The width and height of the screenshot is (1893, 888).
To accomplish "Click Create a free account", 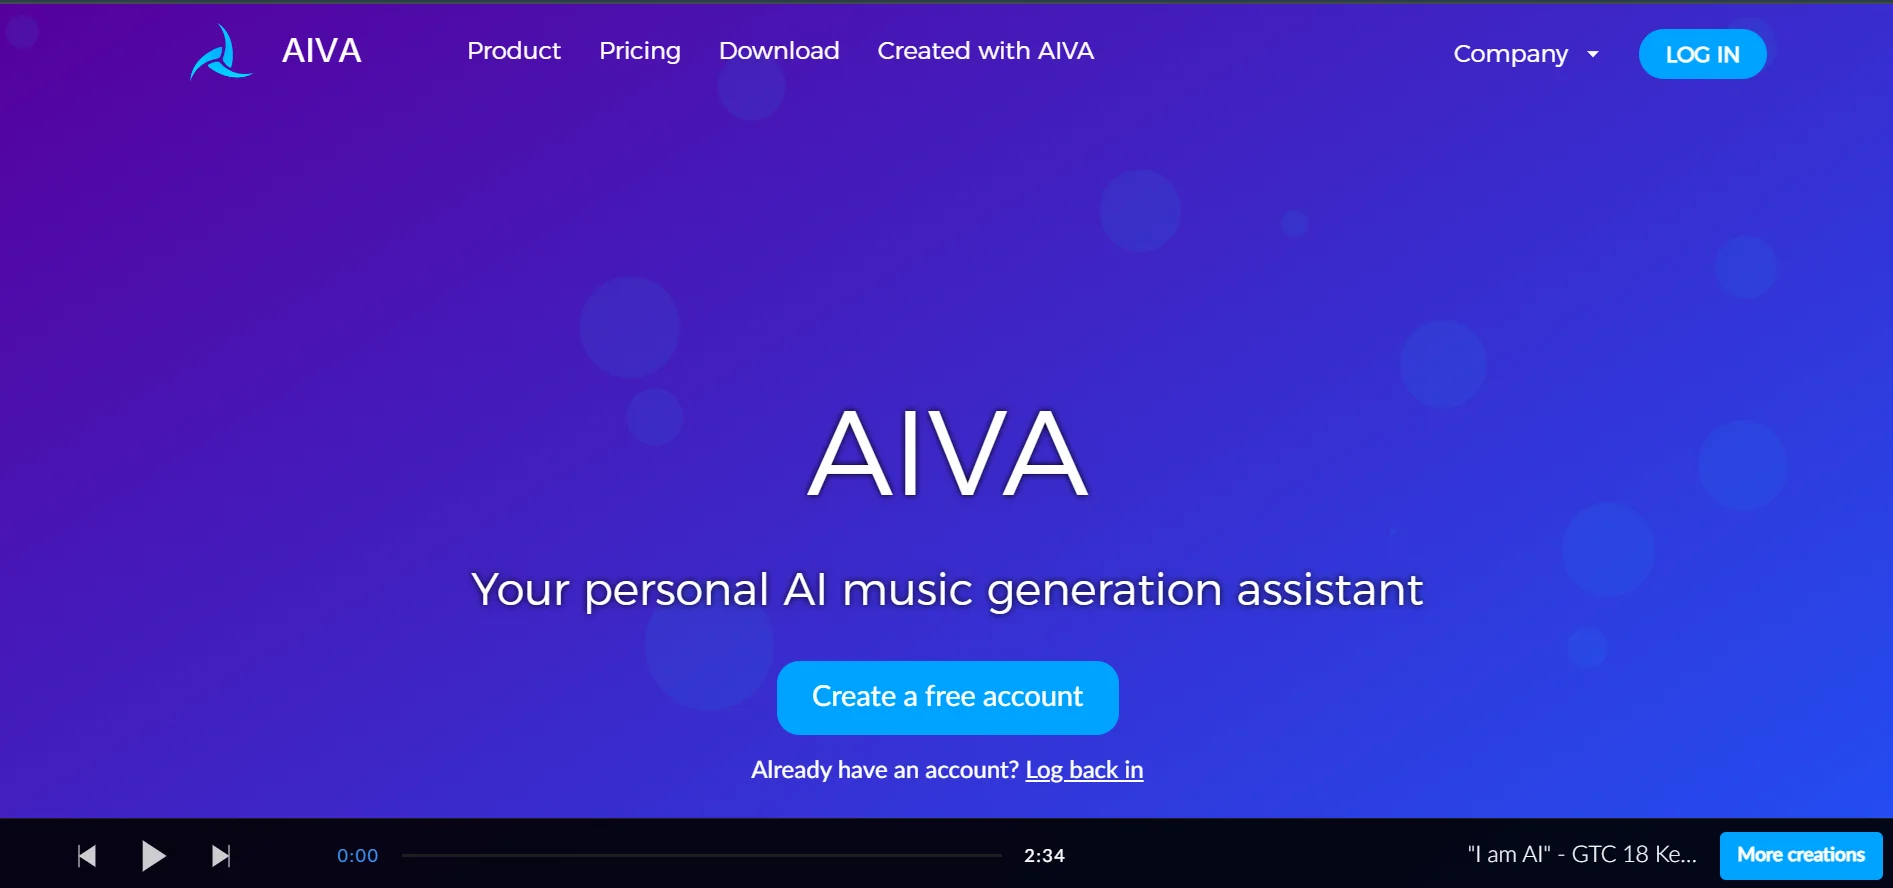I will [947, 697].
